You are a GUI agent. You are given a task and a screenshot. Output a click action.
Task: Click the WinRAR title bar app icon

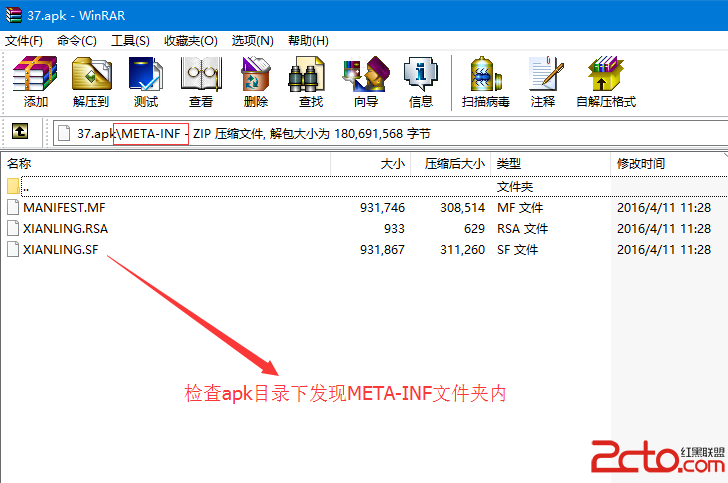13,15
